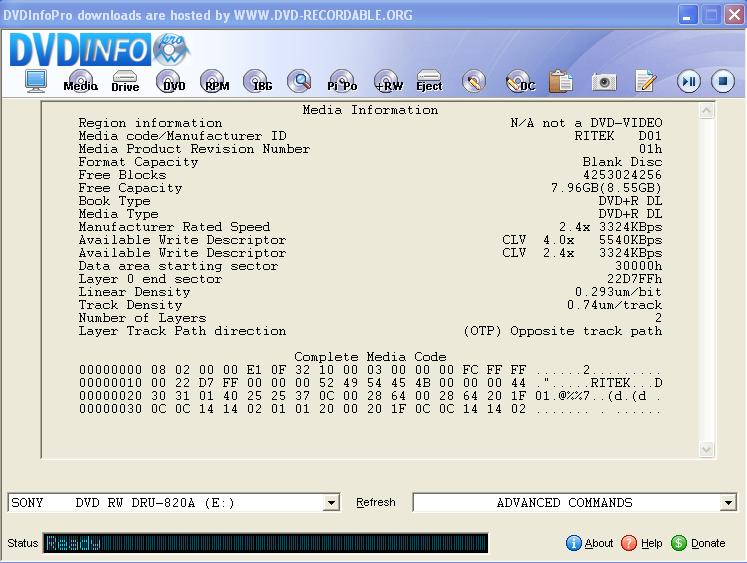The height and width of the screenshot is (563, 747).
Task: Click '(OTP) Opposite track path' value
Action: pyautogui.click(x=563, y=331)
